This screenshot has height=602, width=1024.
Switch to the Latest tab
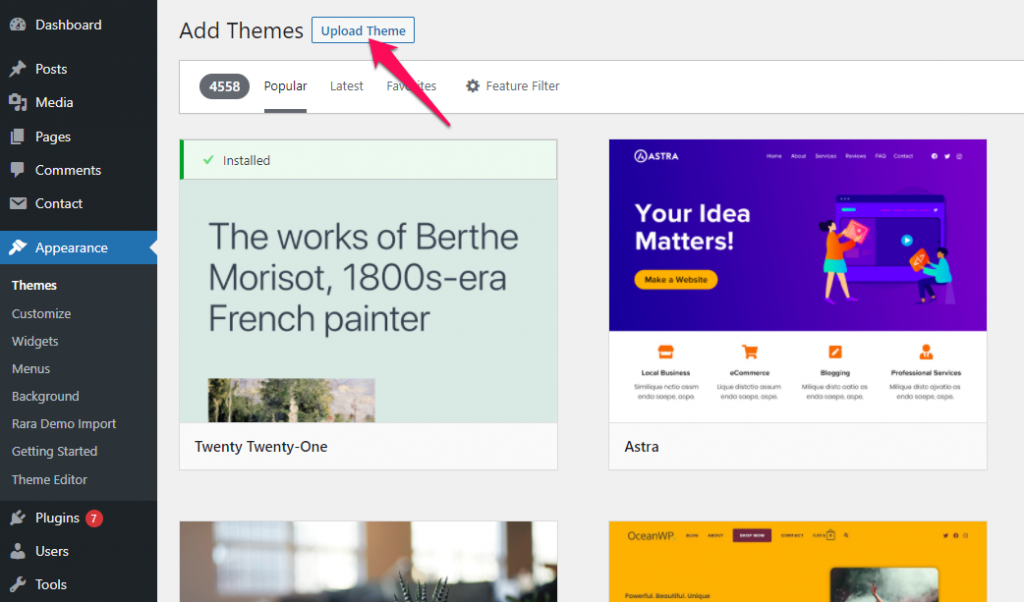click(346, 86)
